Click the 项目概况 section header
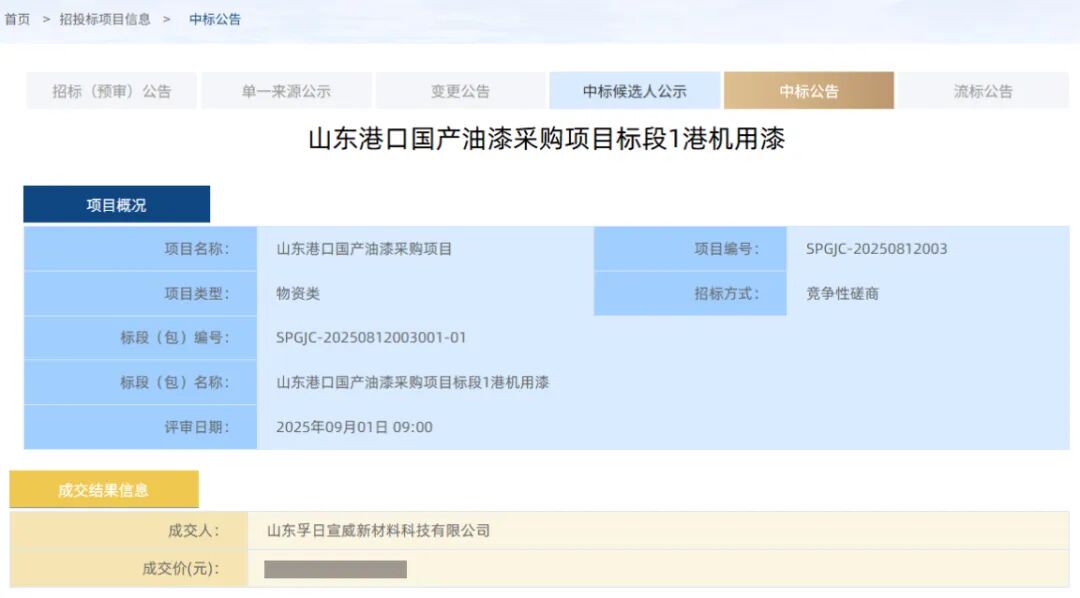The height and width of the screenshot is (598, 1080). click(116, 203)
